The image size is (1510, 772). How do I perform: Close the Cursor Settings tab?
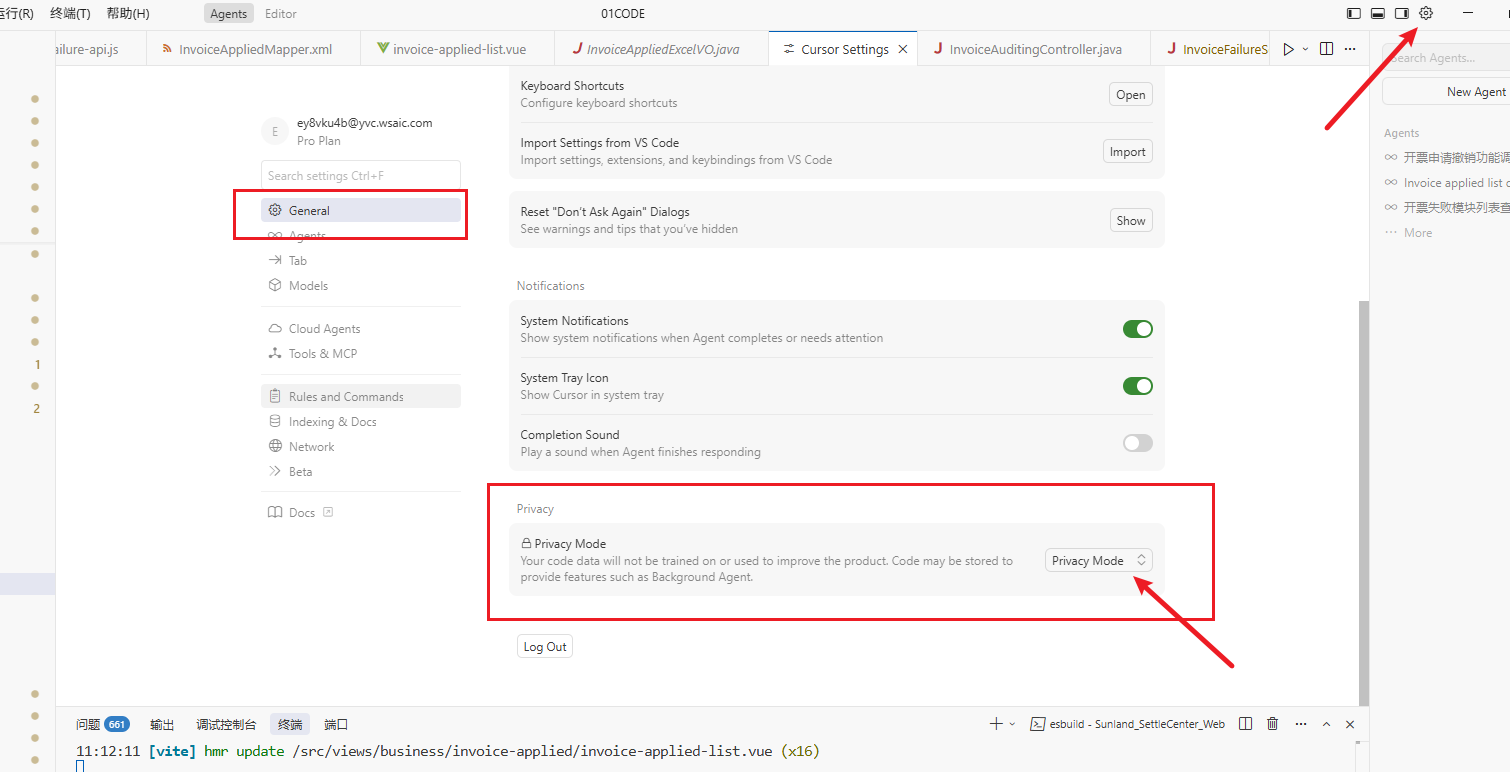click(903, 49)
